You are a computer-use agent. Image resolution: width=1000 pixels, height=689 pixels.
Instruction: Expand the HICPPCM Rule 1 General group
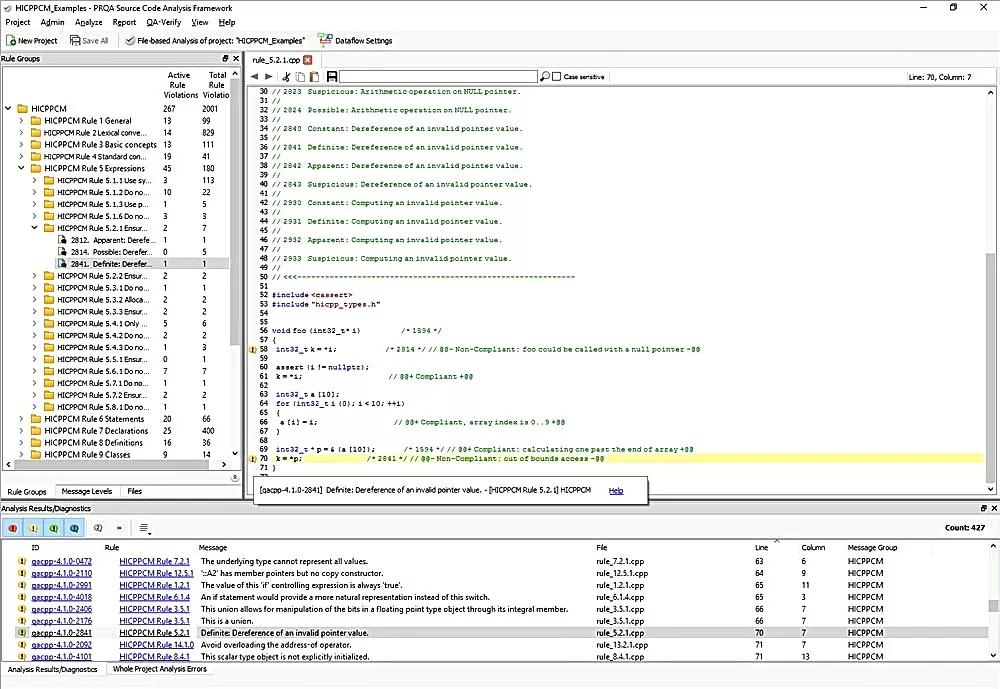click(x=21, y=121)
